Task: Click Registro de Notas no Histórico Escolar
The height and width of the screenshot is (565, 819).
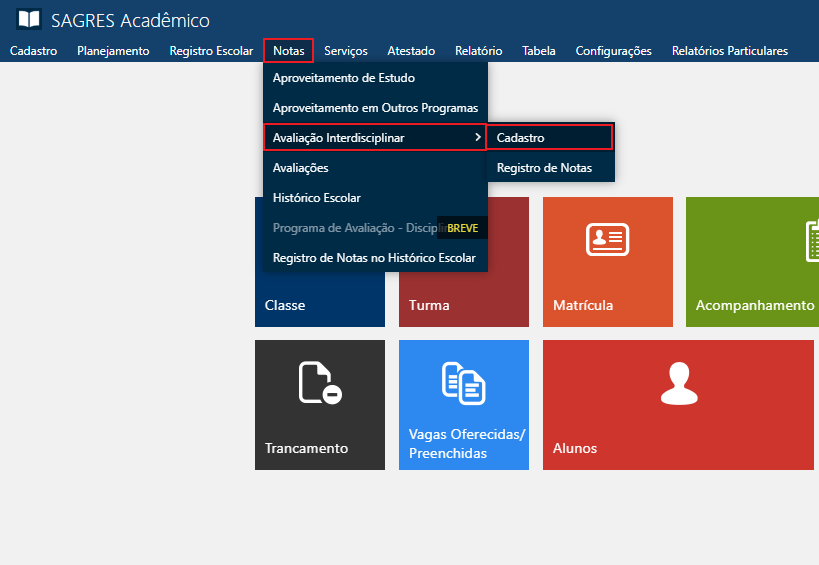Action: click(375, 258)
